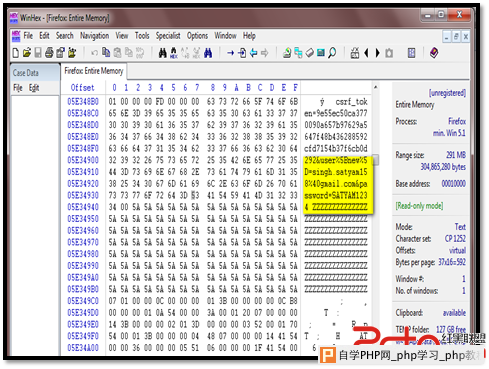Click the blue grid icon near Help

pos(412,53)
